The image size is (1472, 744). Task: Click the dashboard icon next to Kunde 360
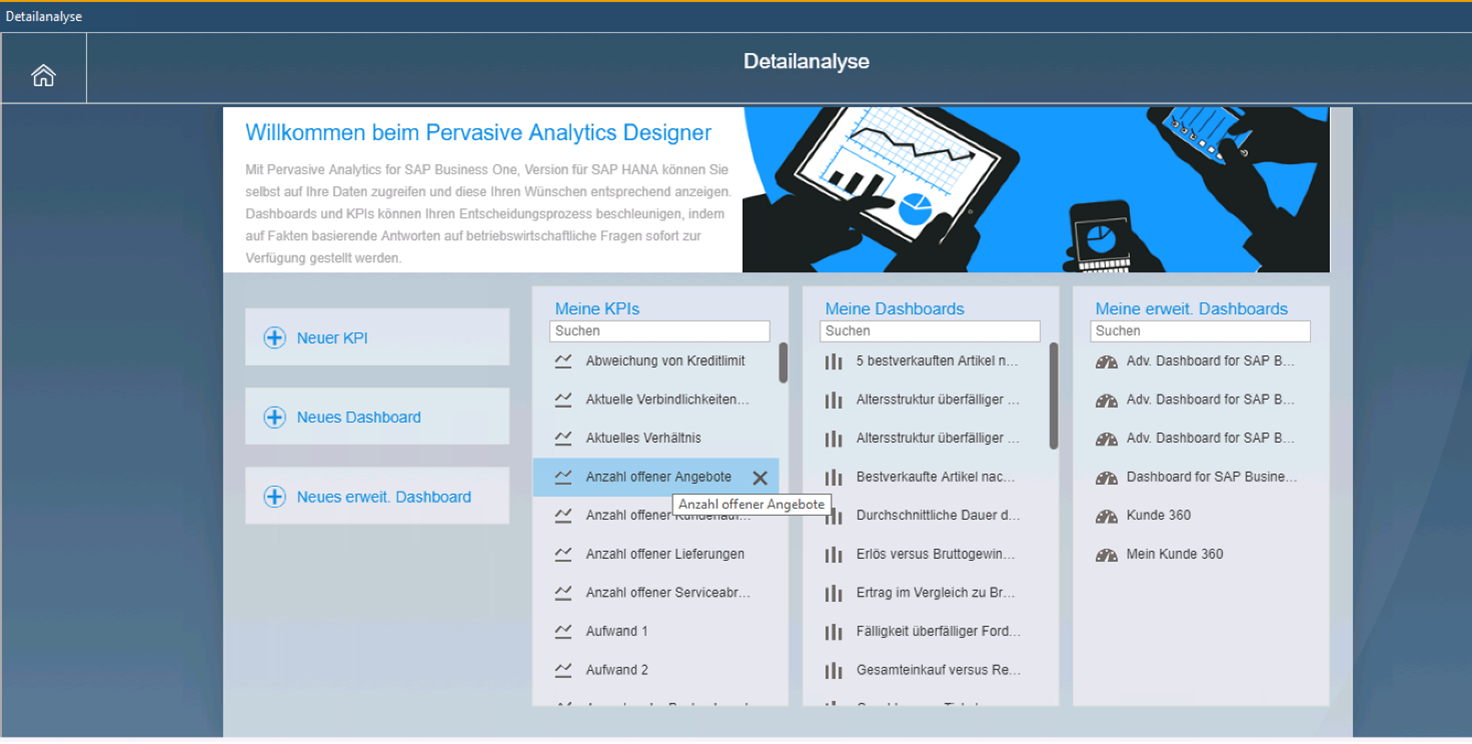(x=1107, y=515)
